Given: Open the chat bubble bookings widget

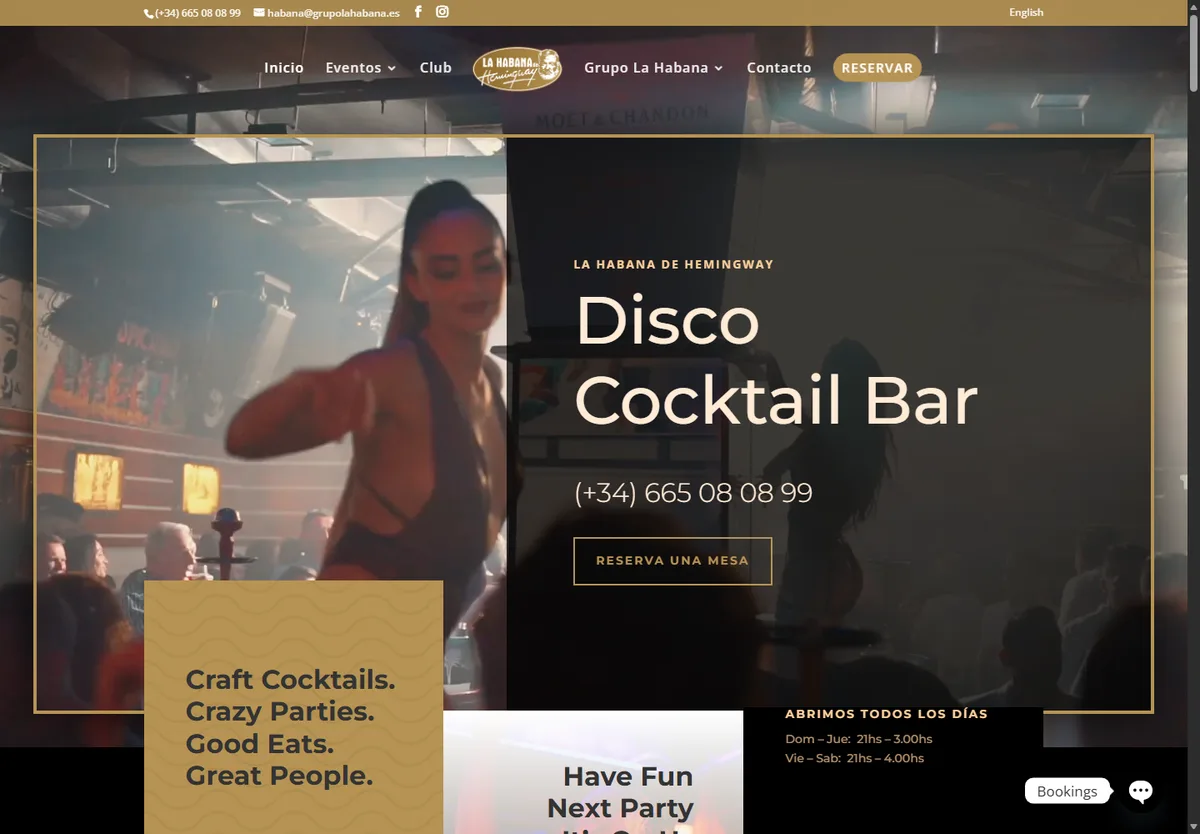Looking at the screenshot, I should 1140,791.
